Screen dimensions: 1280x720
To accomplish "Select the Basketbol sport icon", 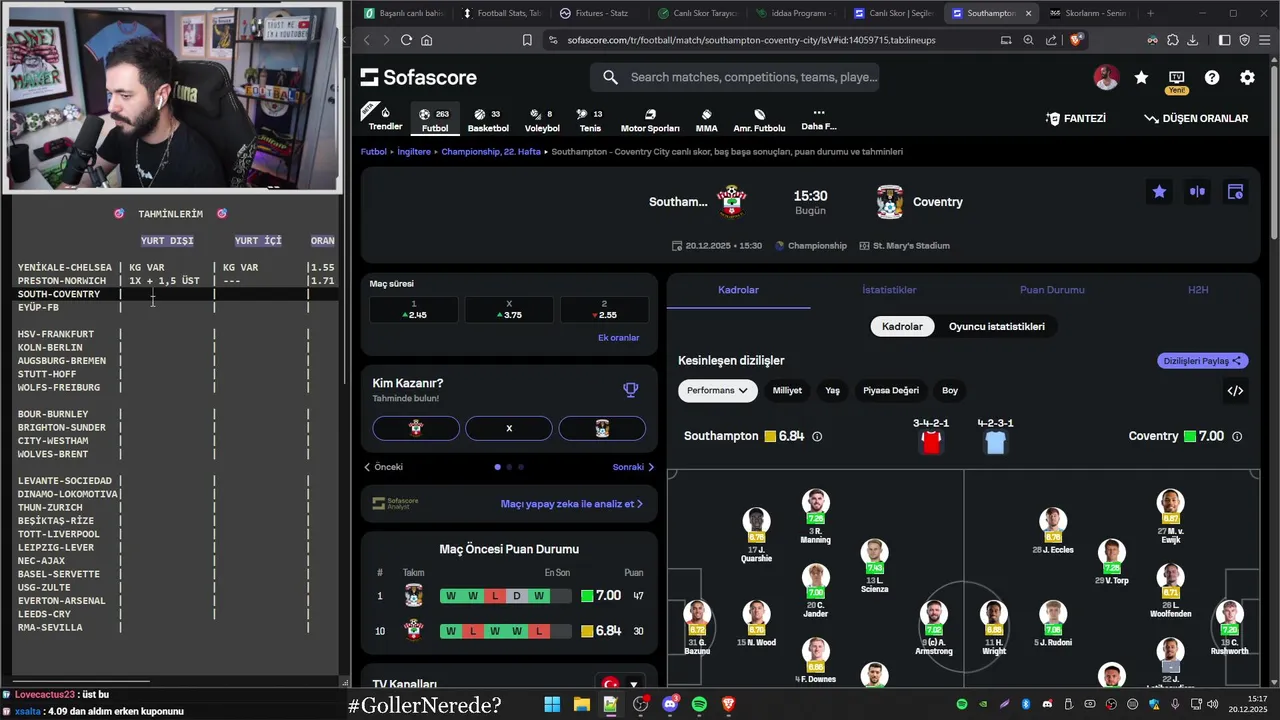I will pos(488,120).
